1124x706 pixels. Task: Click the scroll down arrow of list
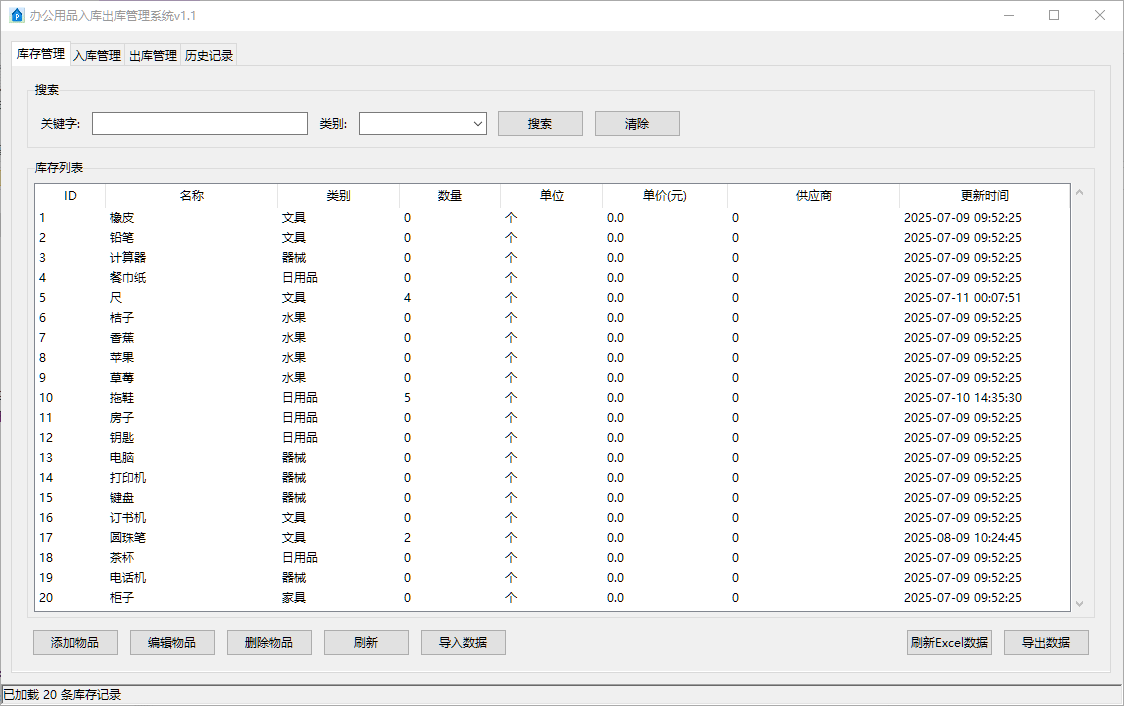coord(1080,604)
